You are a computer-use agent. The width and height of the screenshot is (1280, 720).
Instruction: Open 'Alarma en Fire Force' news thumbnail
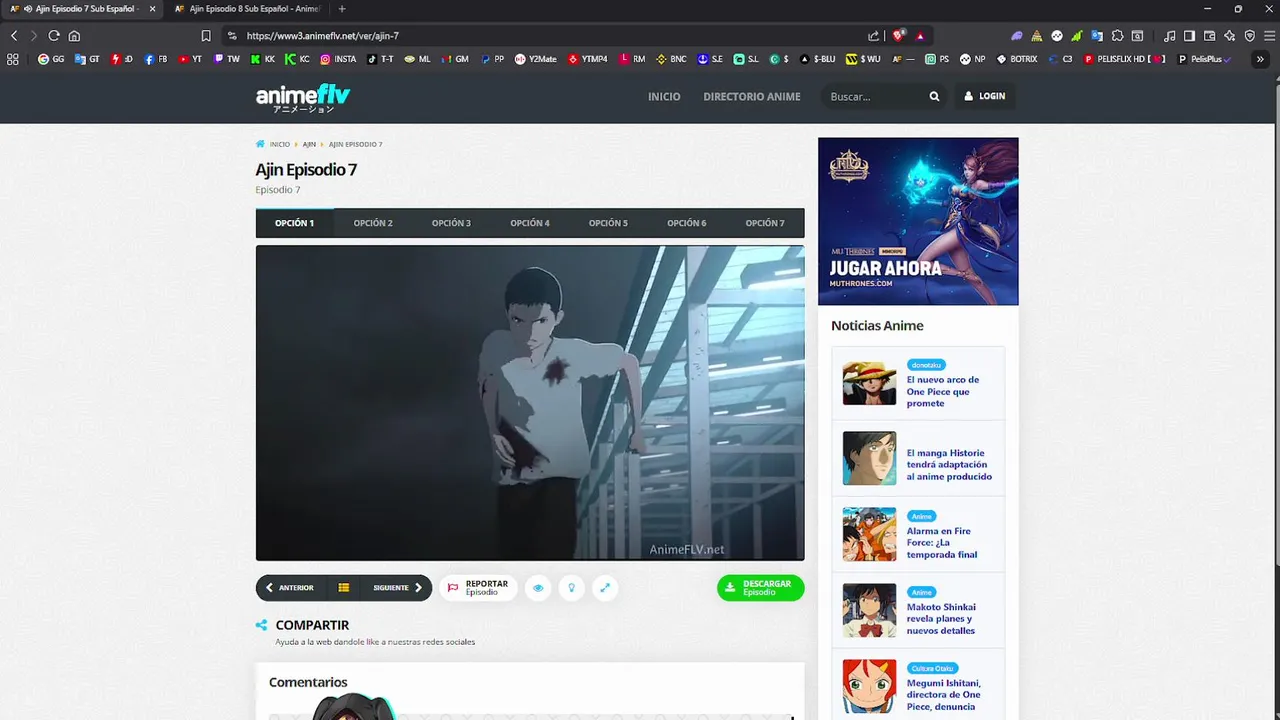(x=869, y=534)
